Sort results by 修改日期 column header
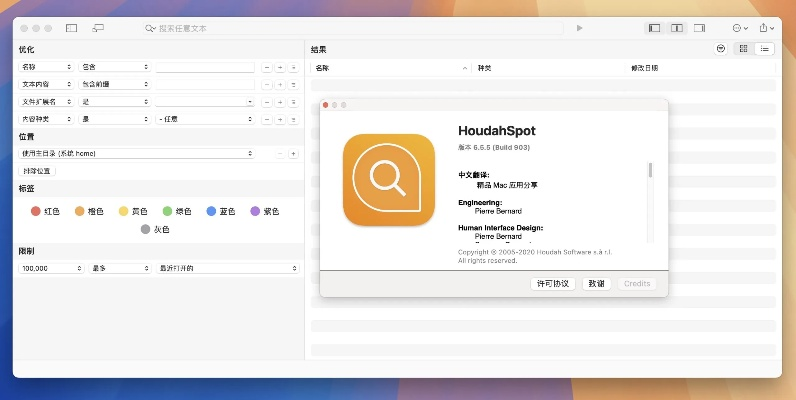The image size is (796, 400). tap(644, 68)
